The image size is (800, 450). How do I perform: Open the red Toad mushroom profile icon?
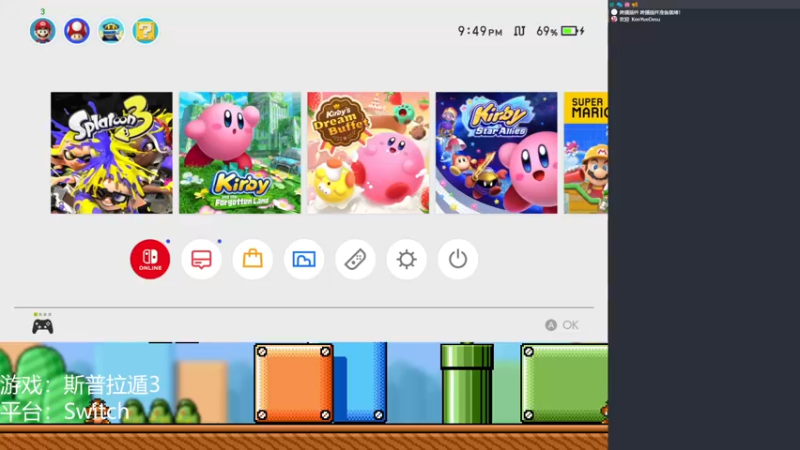77,31
